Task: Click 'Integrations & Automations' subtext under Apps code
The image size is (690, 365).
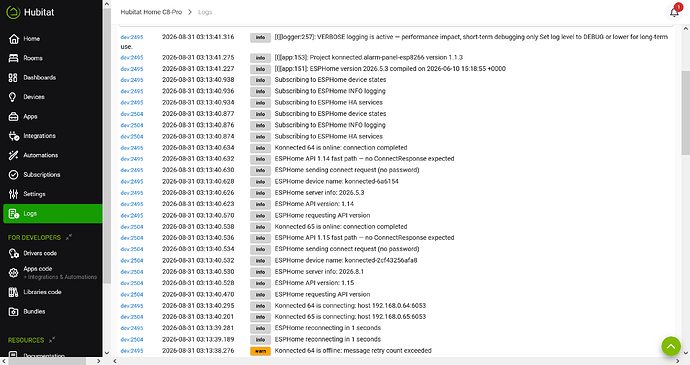Action: (x=61, y=277)
